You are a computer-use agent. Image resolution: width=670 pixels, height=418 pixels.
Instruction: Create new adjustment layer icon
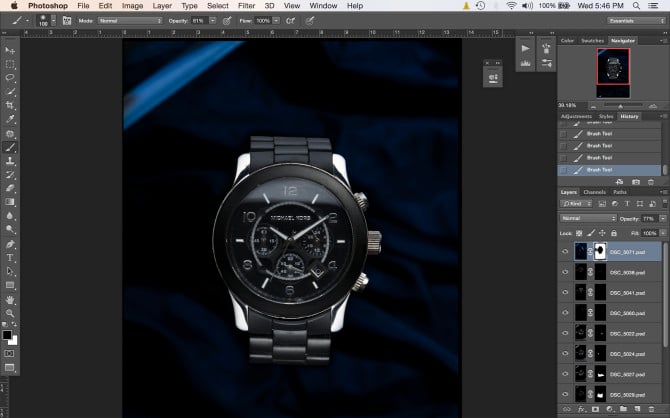(x=609, y=409)
